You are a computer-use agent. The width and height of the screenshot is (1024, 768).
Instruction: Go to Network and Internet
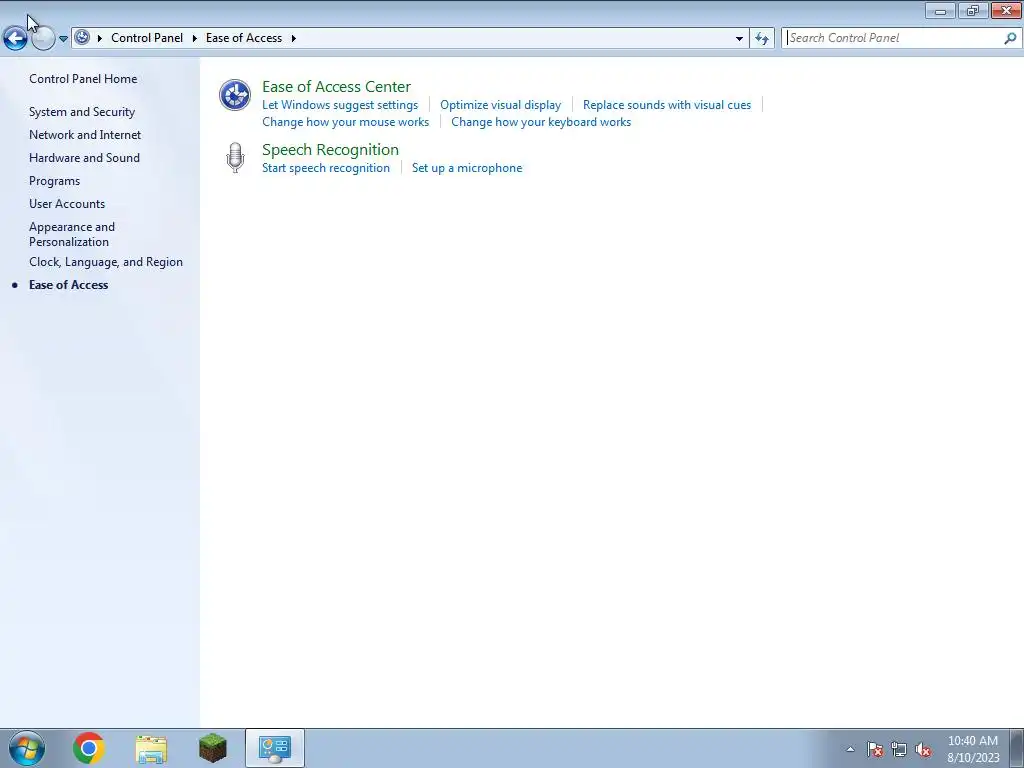[85, 135]
